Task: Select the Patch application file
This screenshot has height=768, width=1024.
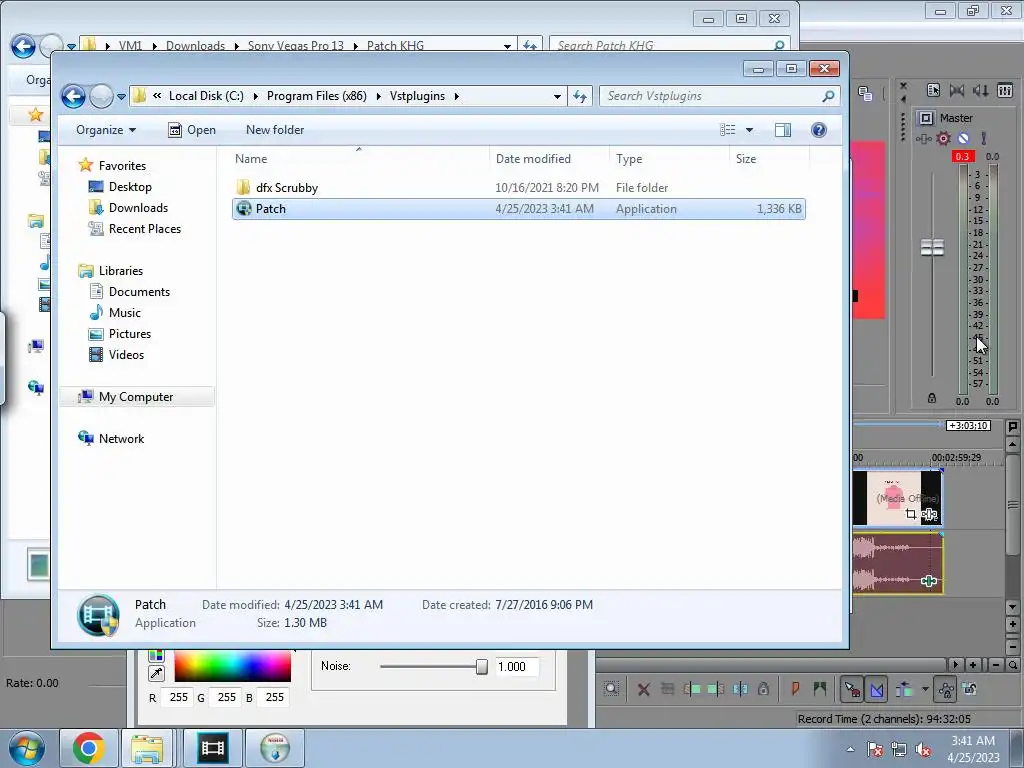Action: [x=519, y=209]
